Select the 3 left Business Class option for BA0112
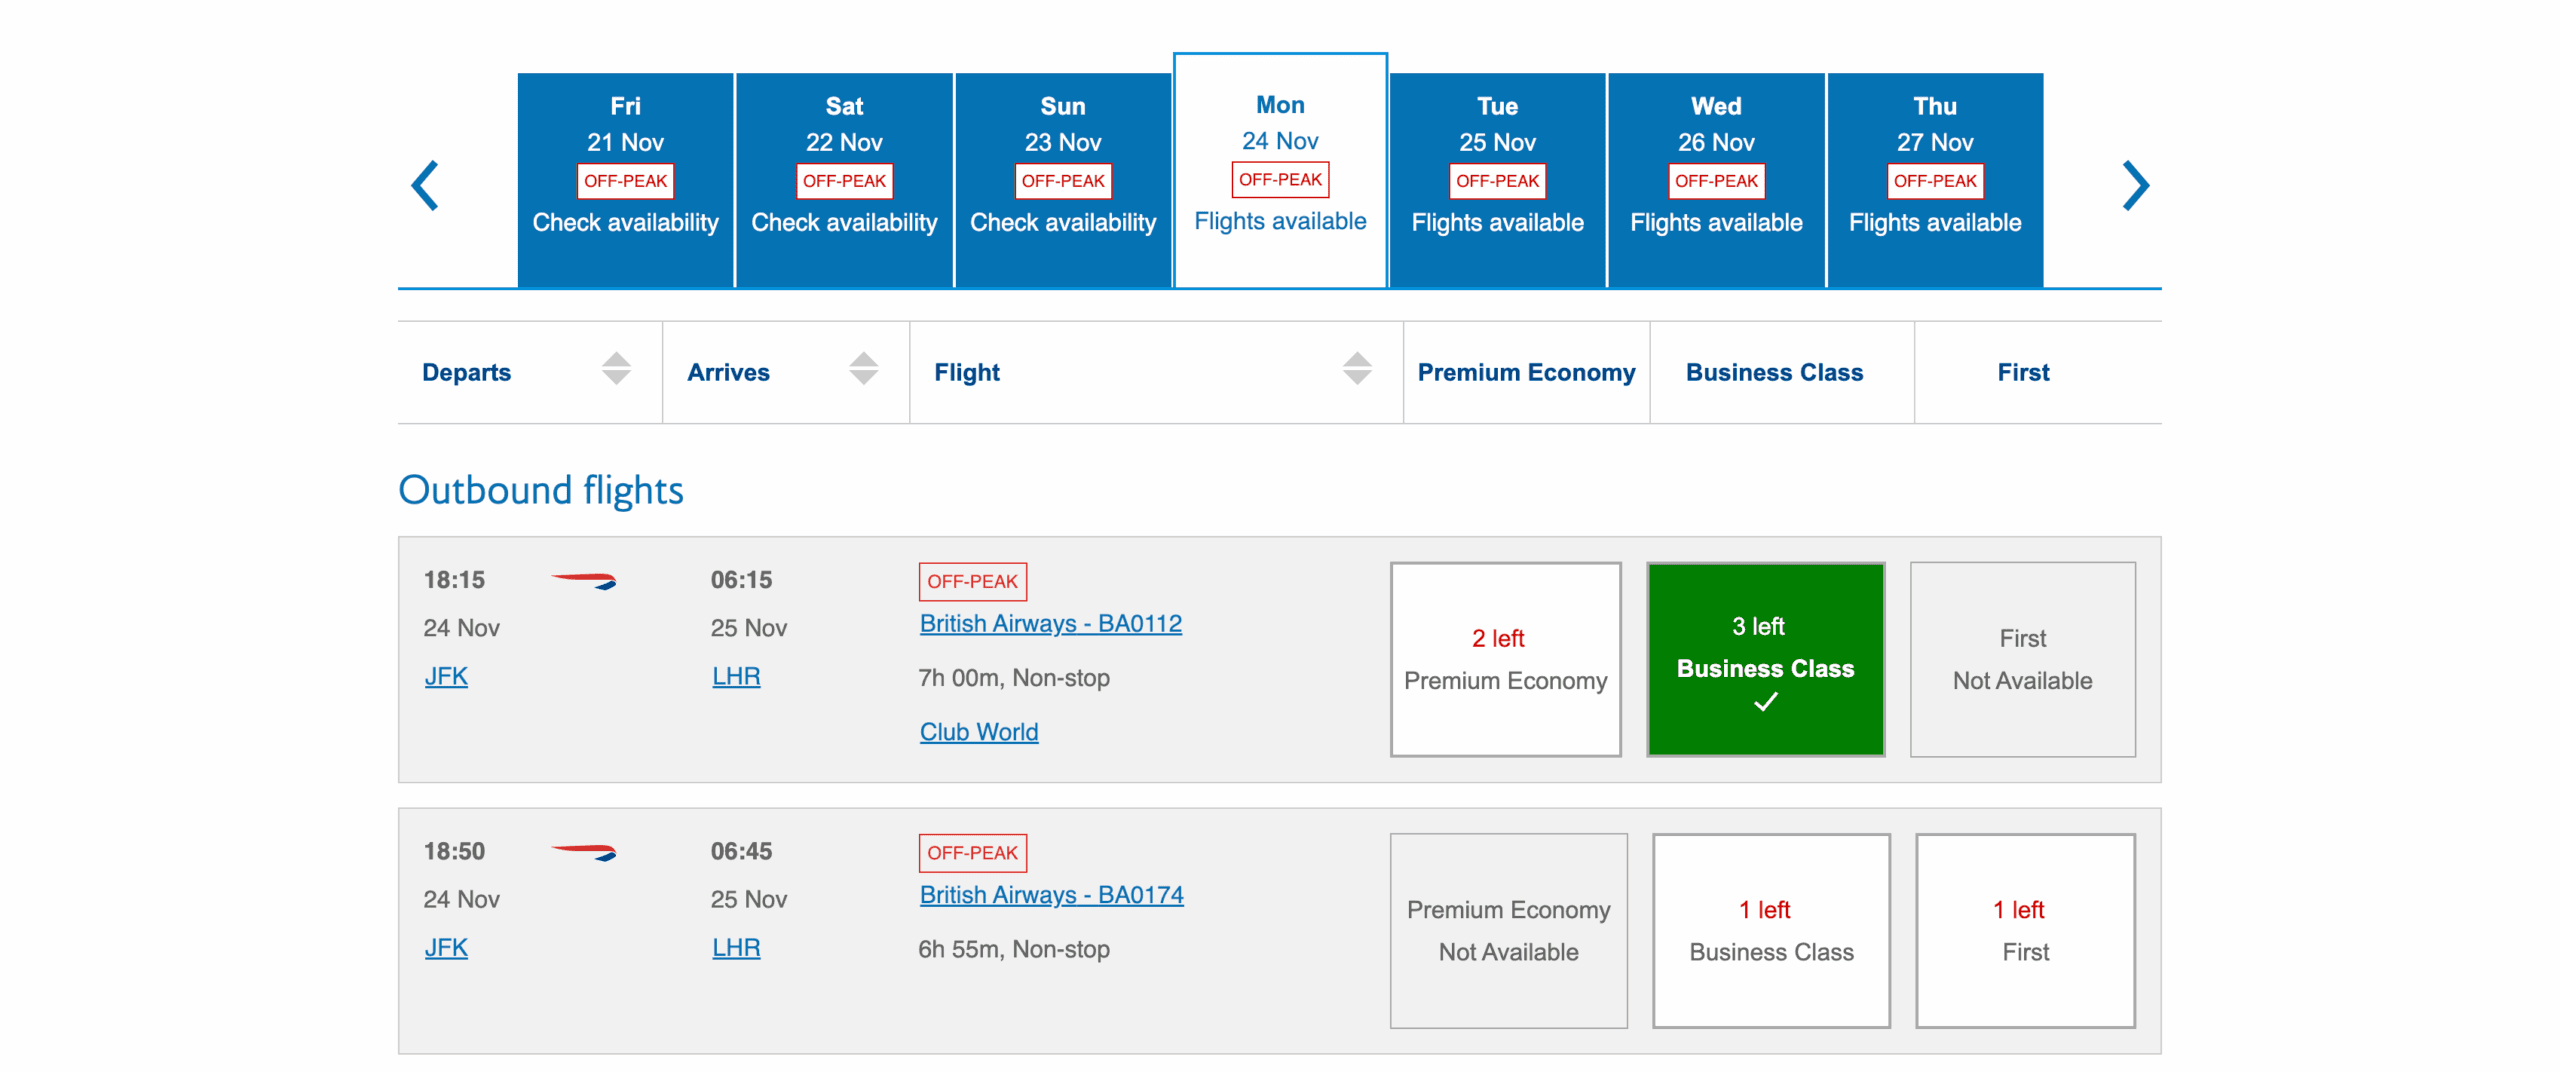 pos(1765,659)
